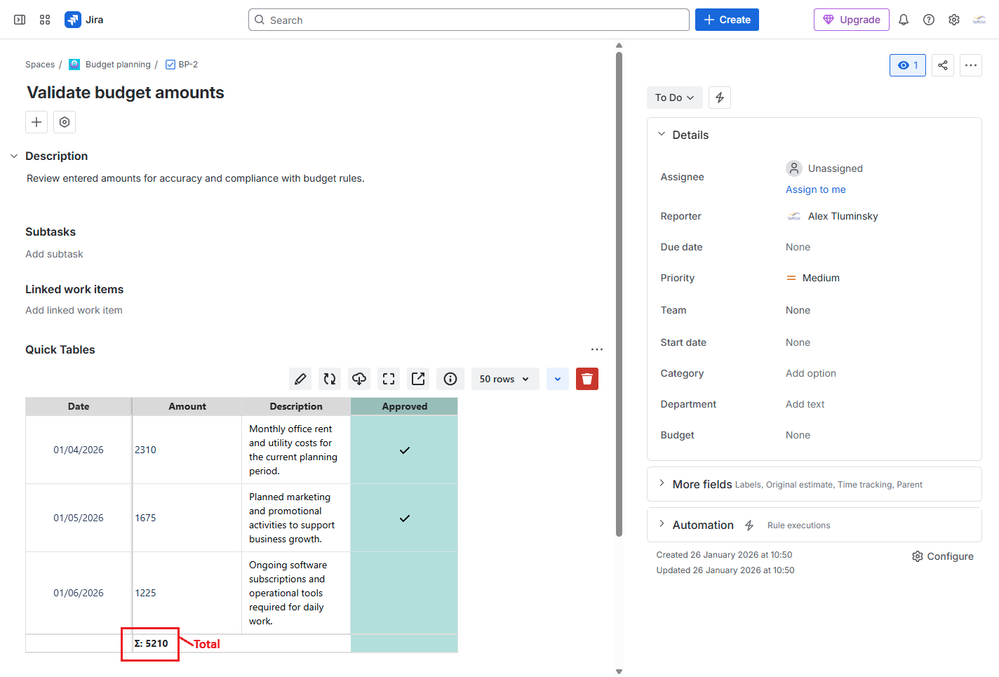Click the vertical scrollbar of the main panel

click(x=619, y=293)
